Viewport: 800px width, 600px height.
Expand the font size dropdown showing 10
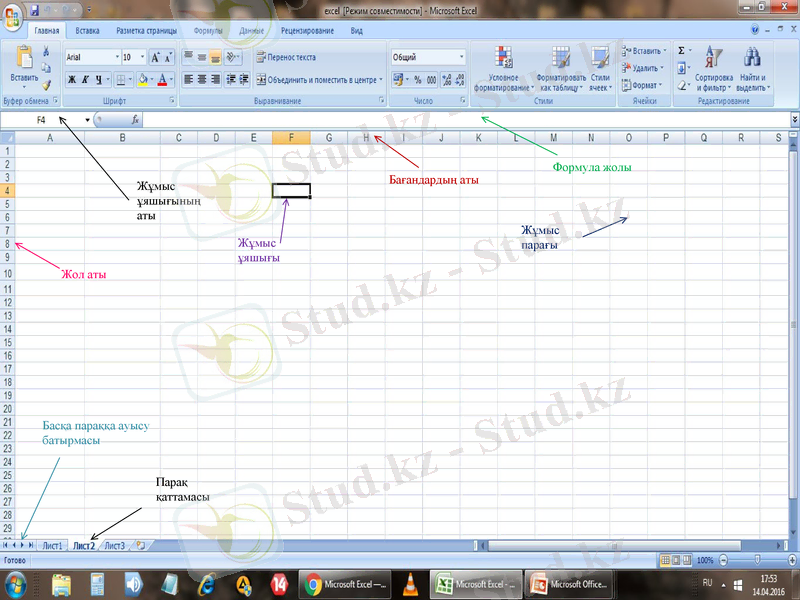pos(142,55)
